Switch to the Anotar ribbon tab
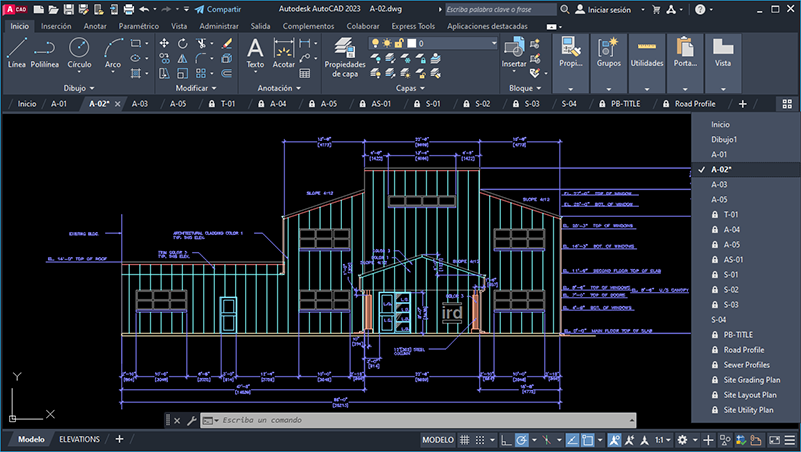801x452 pixels. pos(95,26)
